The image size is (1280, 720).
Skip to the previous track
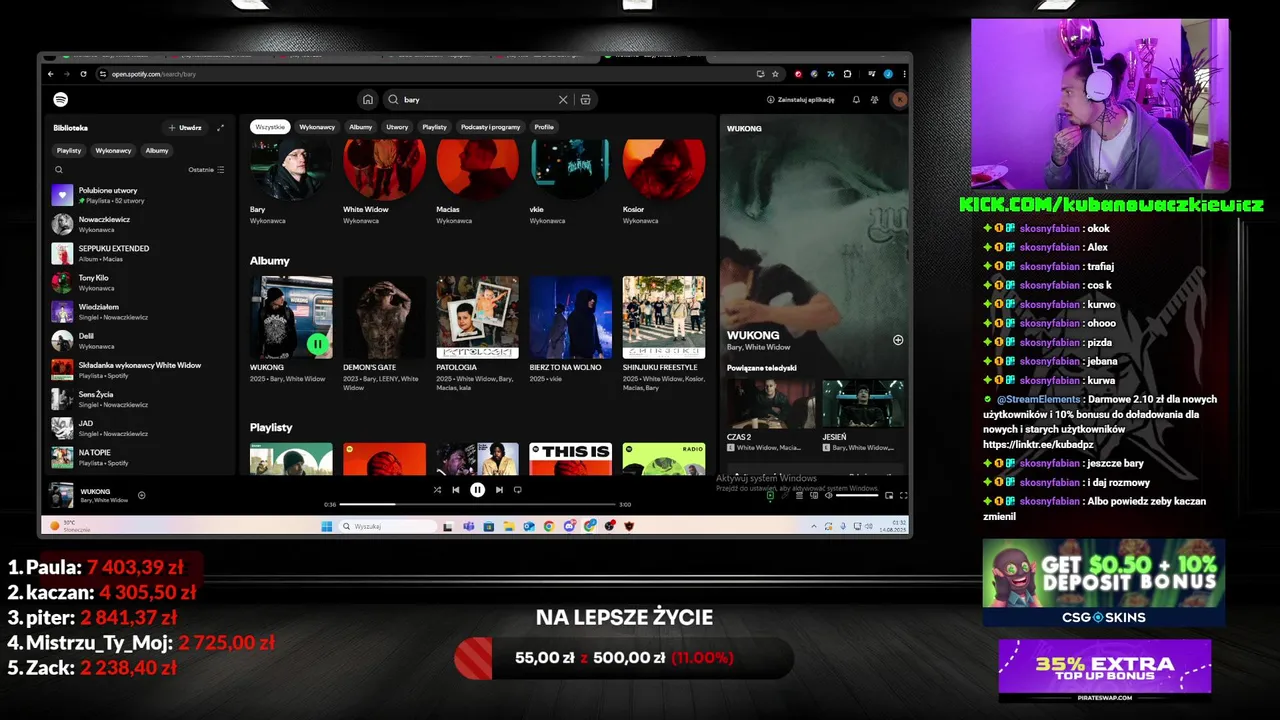point(456,490)
